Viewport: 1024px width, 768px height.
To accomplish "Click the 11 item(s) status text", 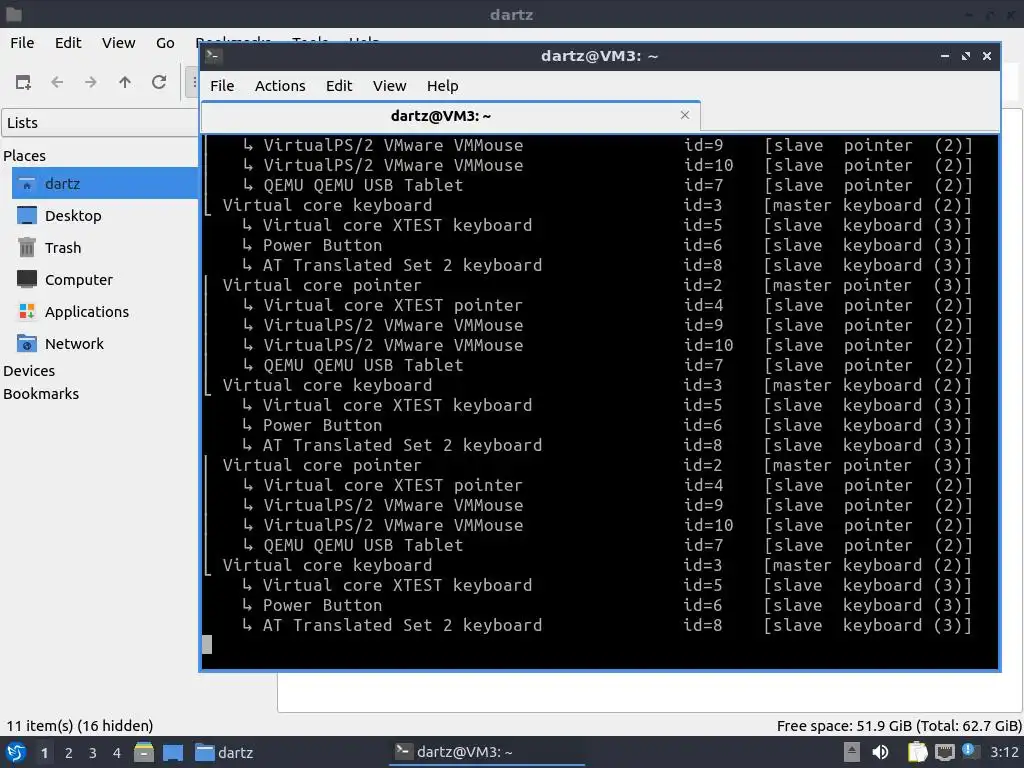I will 80,726.
